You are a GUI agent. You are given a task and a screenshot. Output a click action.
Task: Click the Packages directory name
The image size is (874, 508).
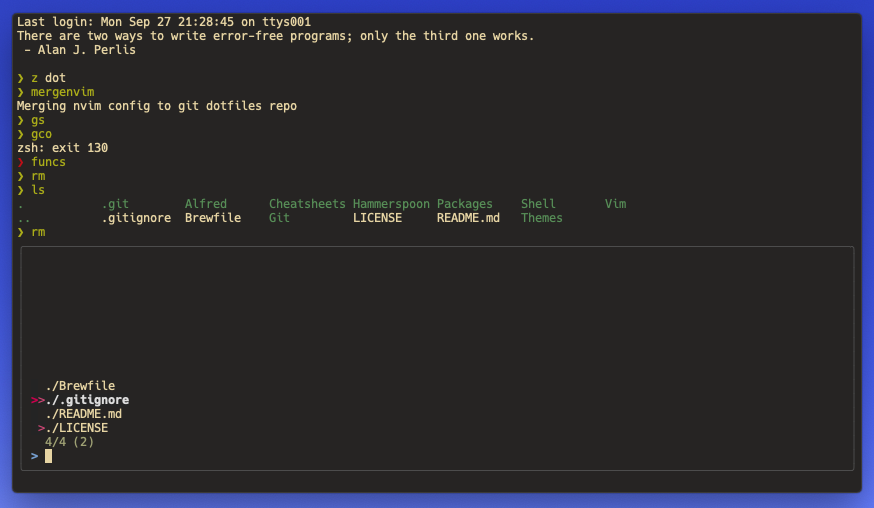(x=465, y=204)
